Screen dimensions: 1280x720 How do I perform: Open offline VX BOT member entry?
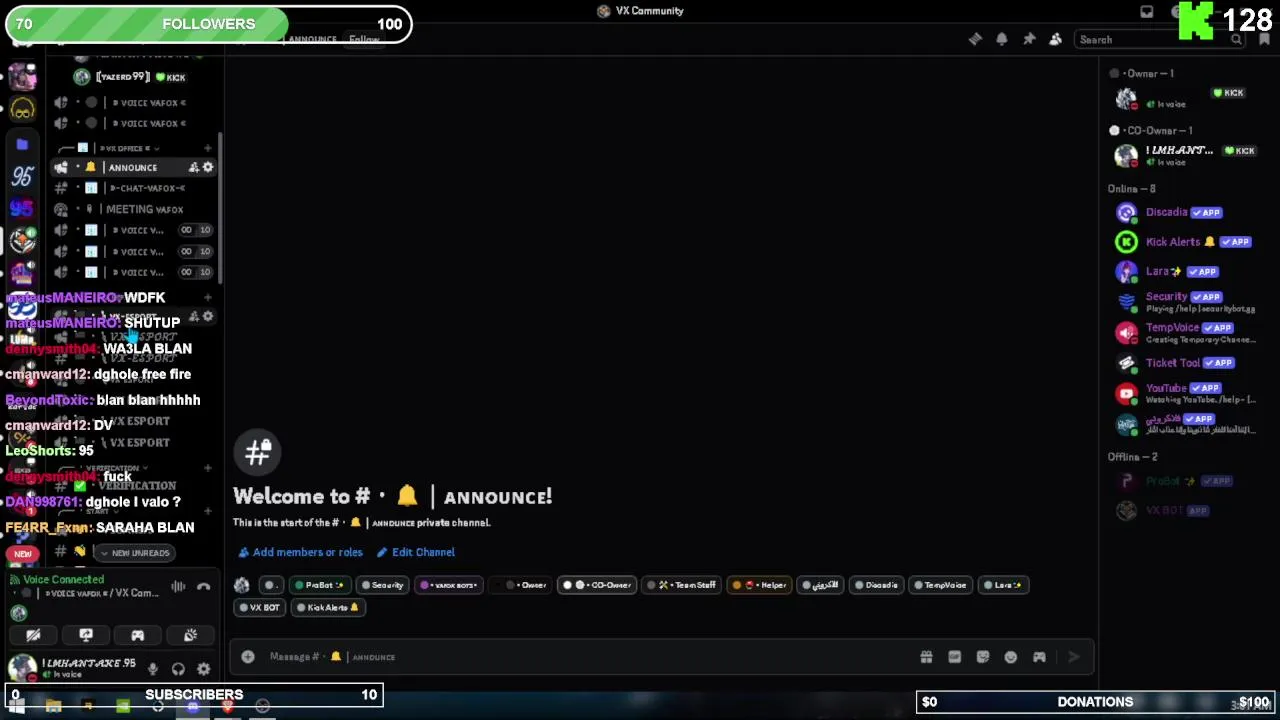pos(1185,510)
